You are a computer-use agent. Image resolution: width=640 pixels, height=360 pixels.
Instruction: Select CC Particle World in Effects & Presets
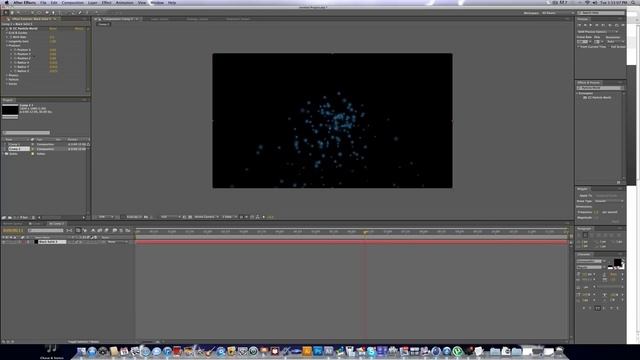[x=600, y=98]
